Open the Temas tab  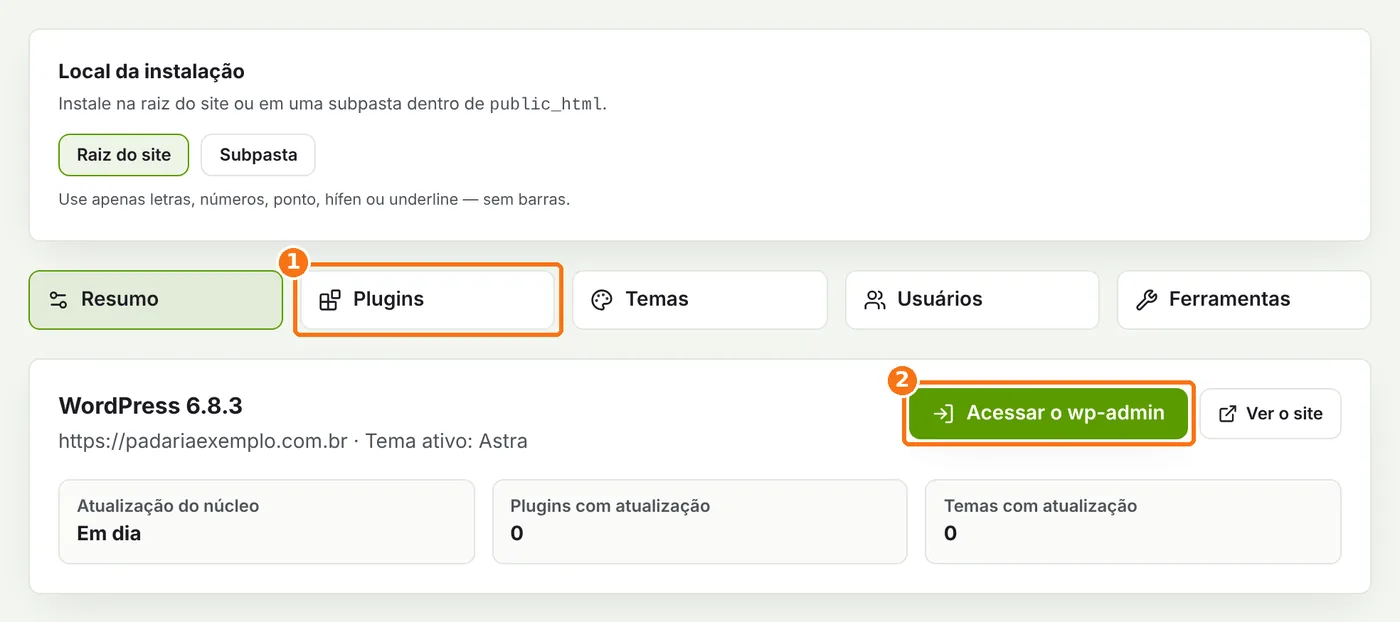[700, 299]
